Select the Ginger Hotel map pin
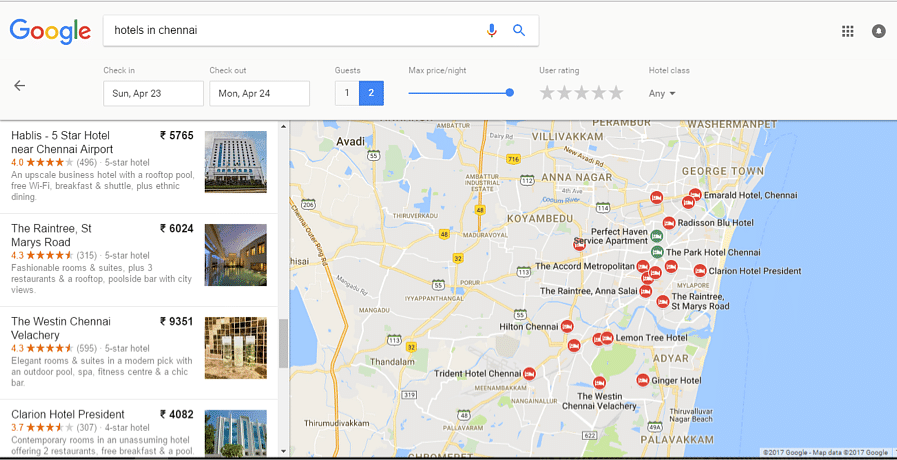897x460 pixels. point(643,380)
